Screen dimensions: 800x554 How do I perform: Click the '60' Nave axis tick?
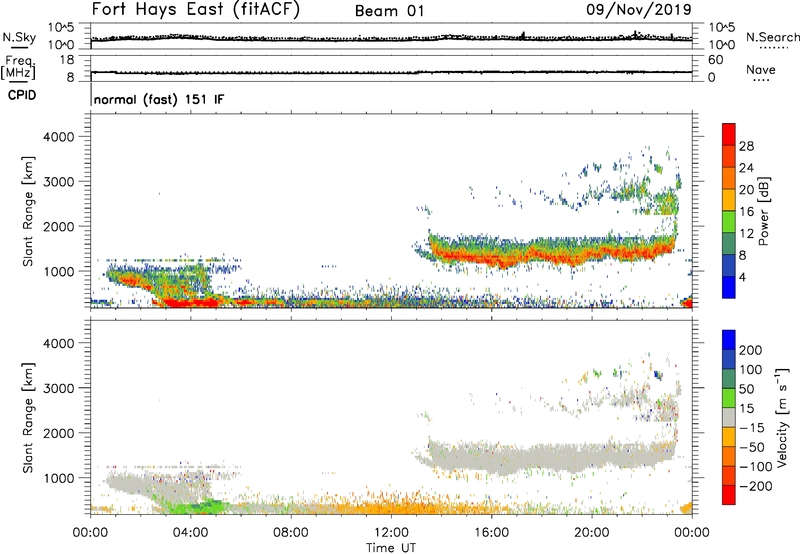715,60
